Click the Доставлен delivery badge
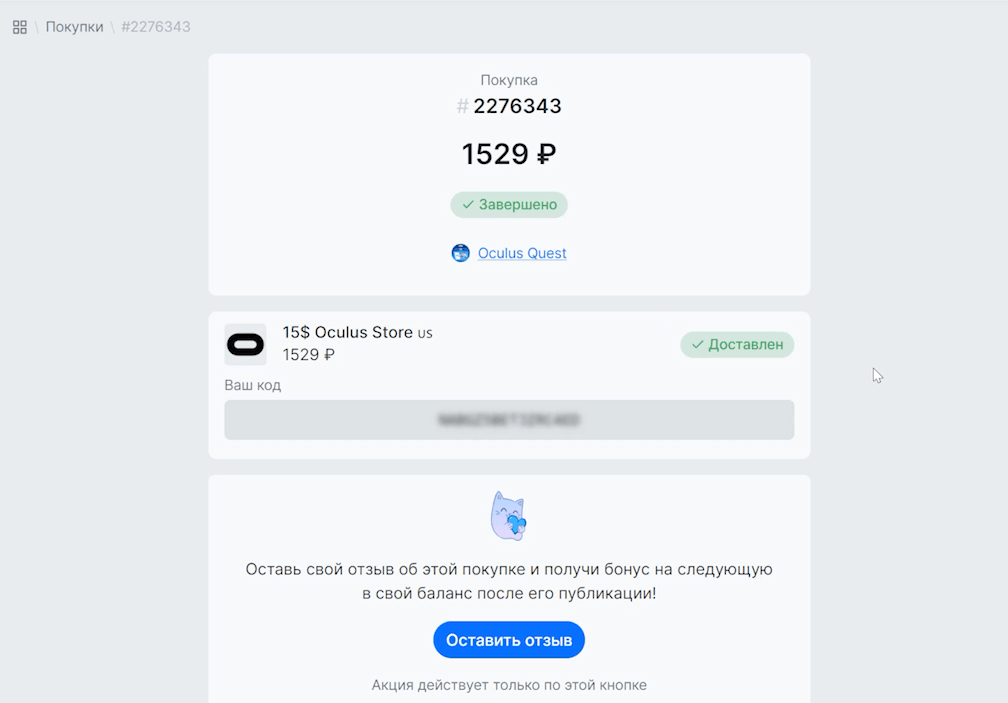 click(x=737, y=345)
